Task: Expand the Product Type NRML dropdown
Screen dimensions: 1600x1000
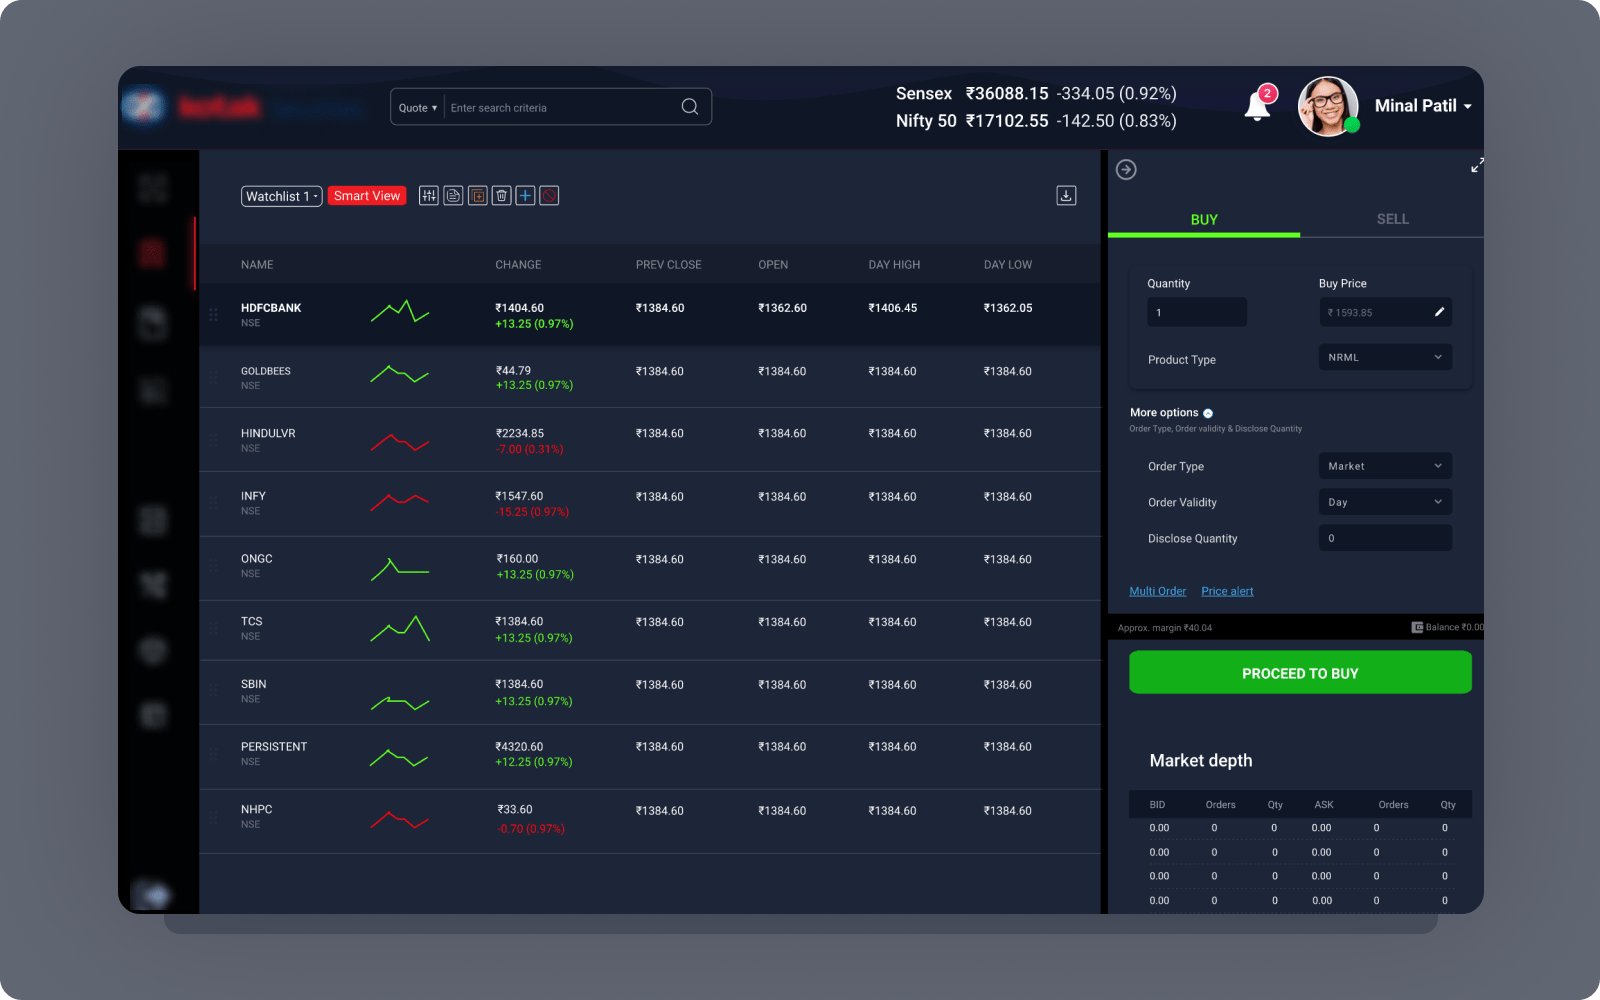Action: point(1385,357)
